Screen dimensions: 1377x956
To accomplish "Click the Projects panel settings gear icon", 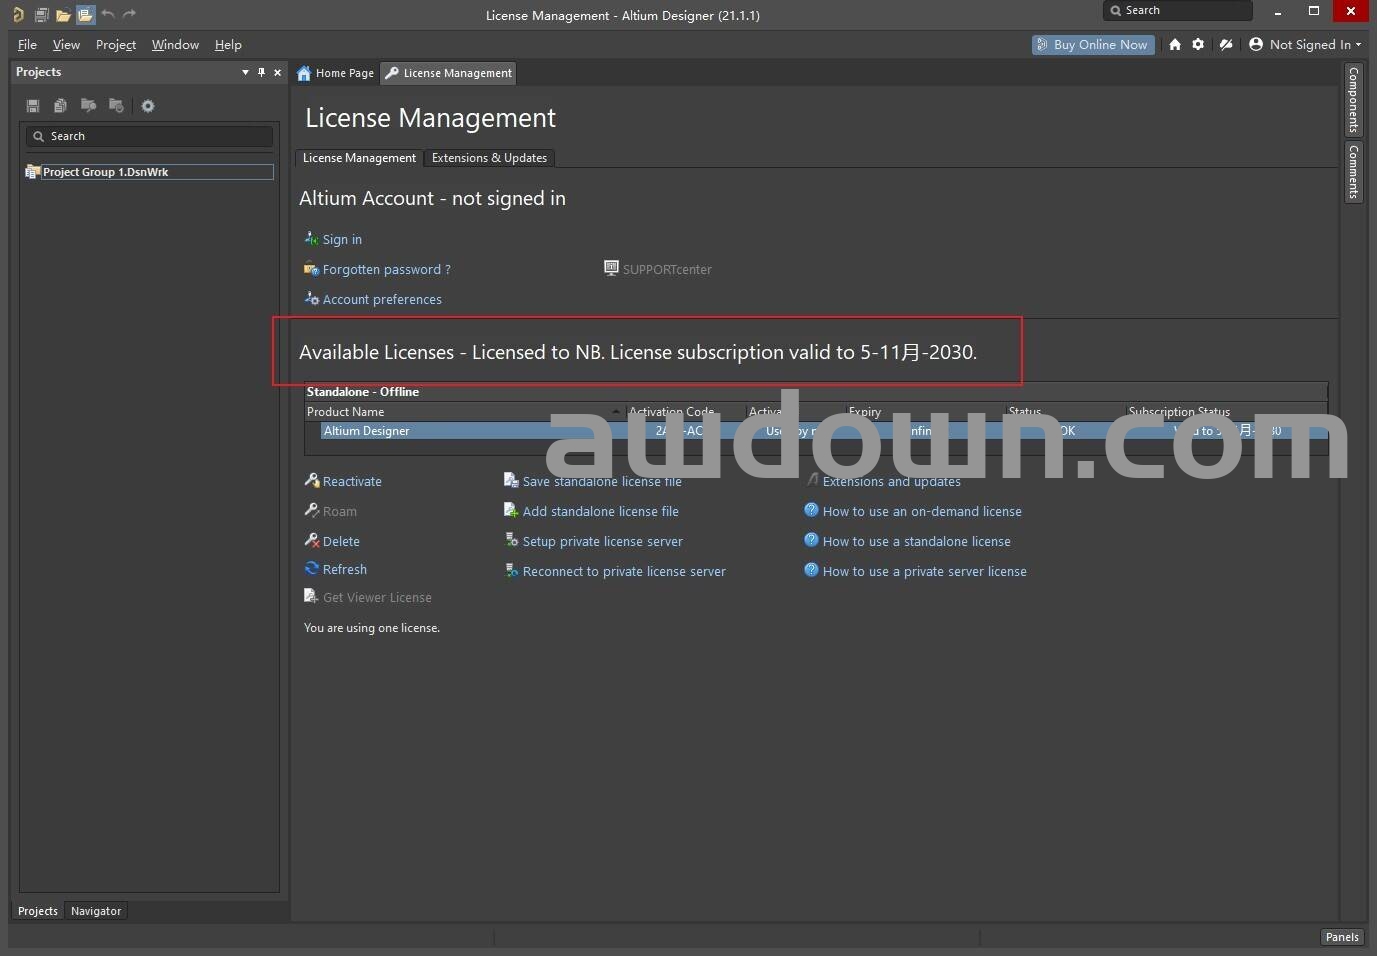I will [x=148, y=106].
